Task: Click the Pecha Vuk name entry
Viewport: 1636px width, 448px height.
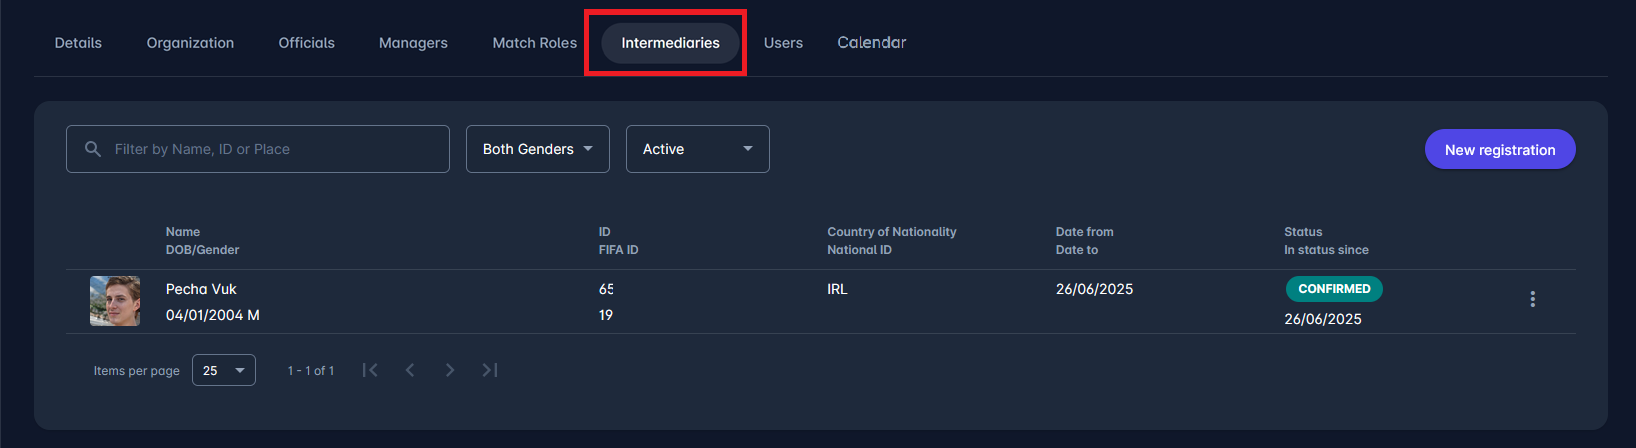Action: click(201, 289)
